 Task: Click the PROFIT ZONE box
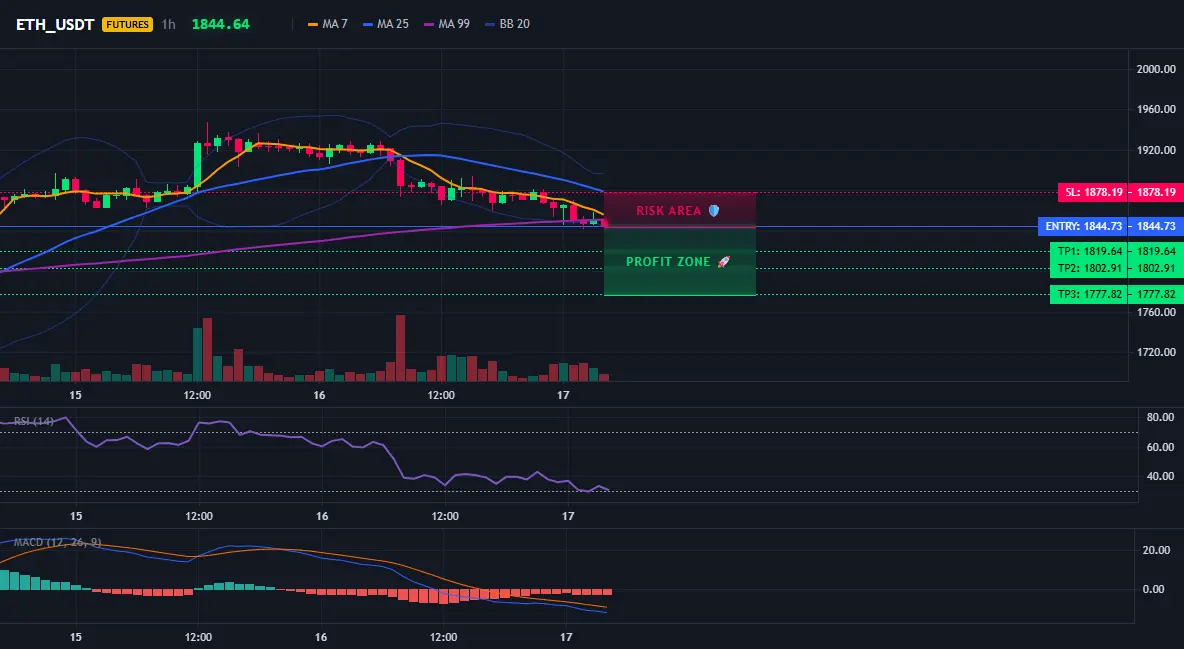click(x=680, y=261)
